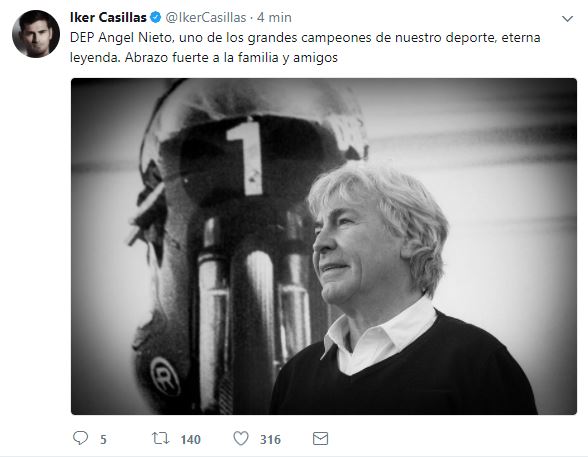This screenshot has height=457, width=588.
Task: Open the tweet permalink via '4 min' timestamp
Action: pyautogui.click(x=274, y=18)
